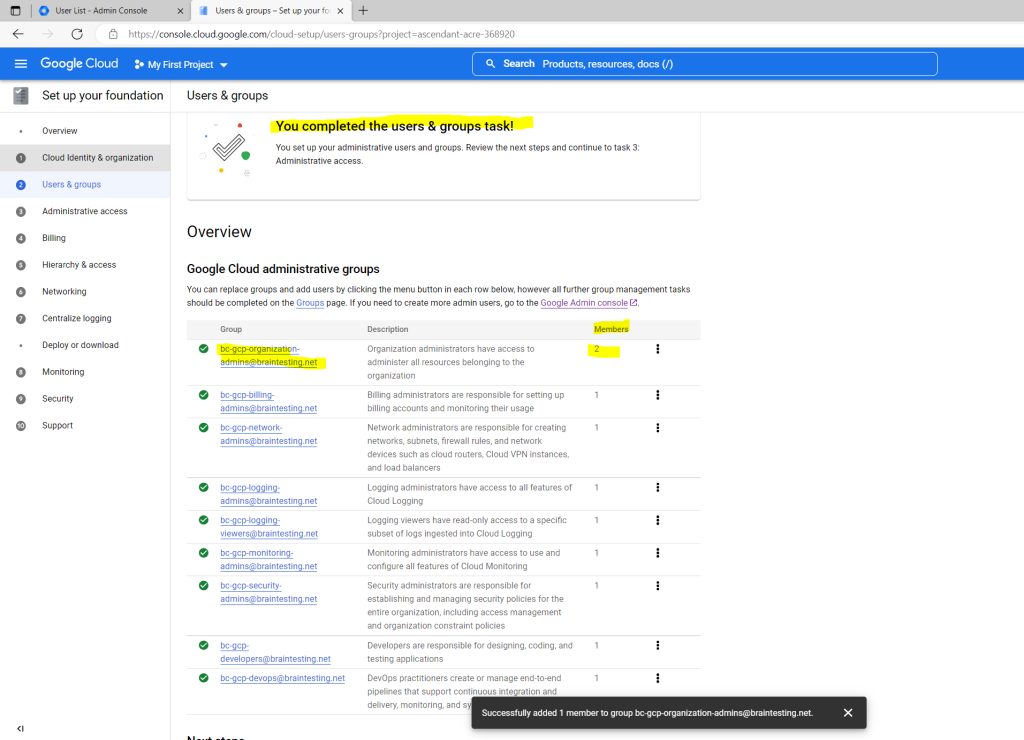Focus the Products, resources, docs search box
Screen dimensions: 1024x740
click(x=705, y=64)
